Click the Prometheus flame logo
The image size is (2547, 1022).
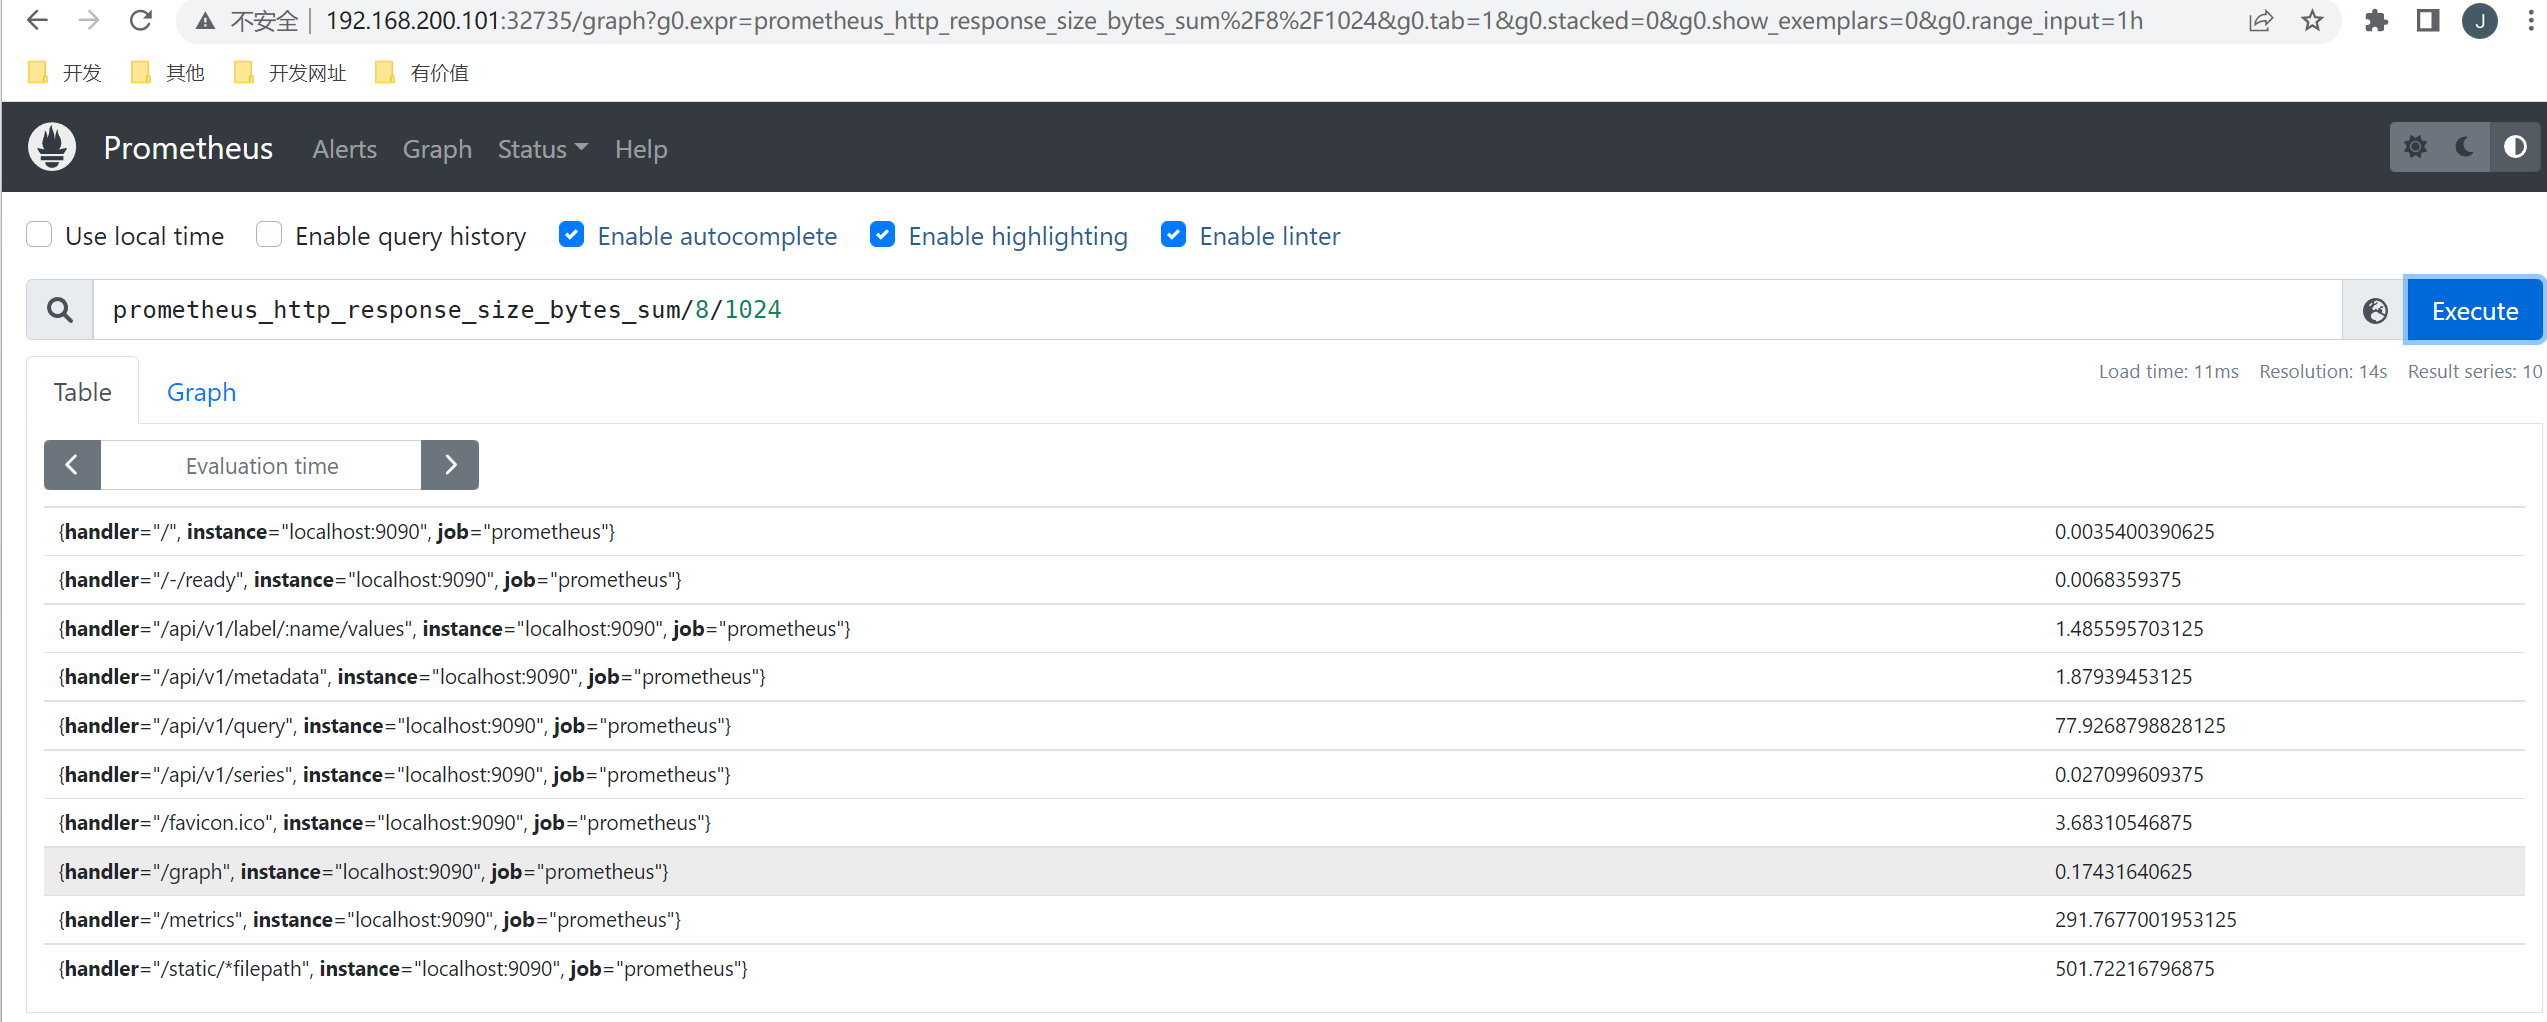tap(52, 147)
